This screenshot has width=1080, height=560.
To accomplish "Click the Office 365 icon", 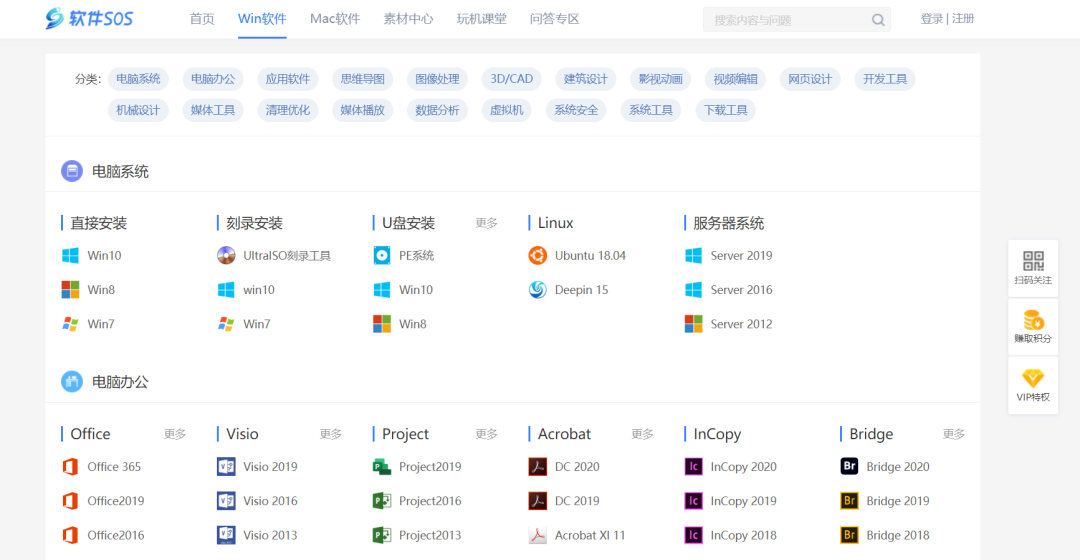I will click(70, 467).
